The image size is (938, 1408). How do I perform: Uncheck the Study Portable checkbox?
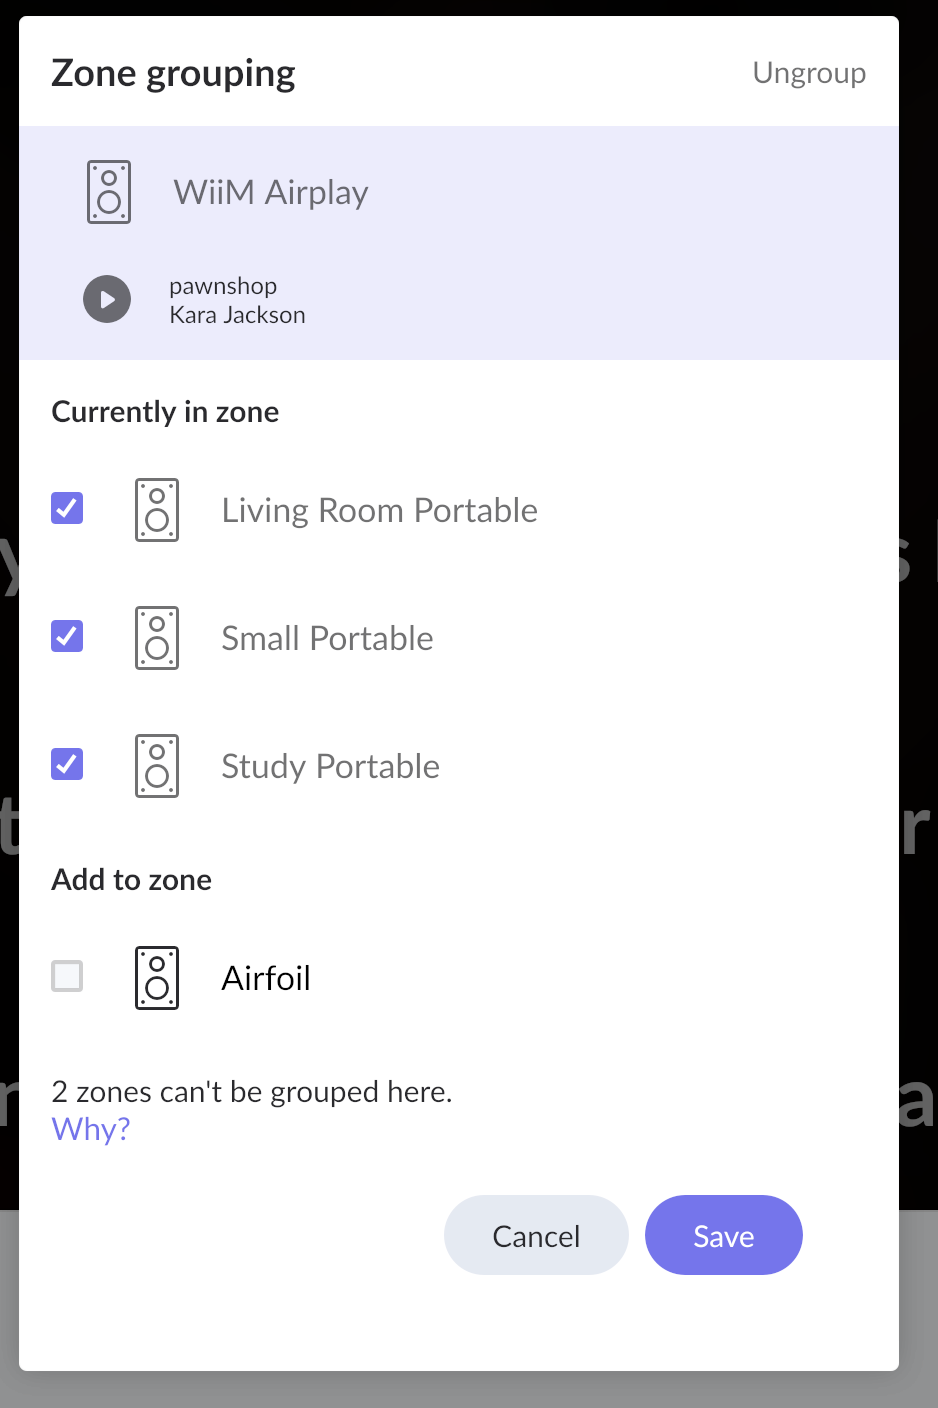pos(67,764)
